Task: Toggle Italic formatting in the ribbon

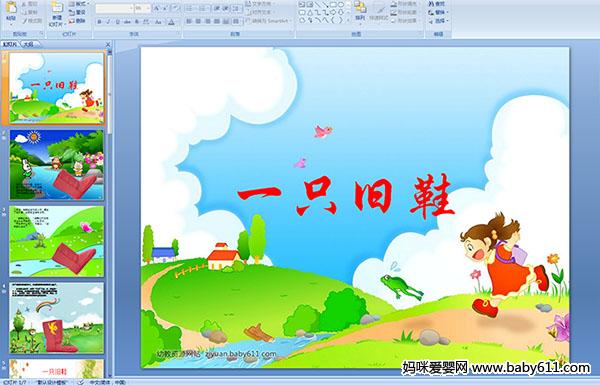Action: [x=108, y=22]
